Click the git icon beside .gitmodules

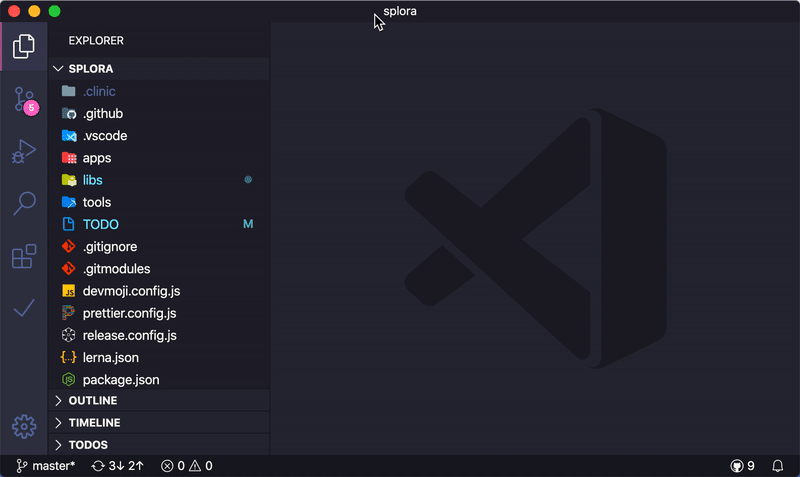[x=68, y=269]
